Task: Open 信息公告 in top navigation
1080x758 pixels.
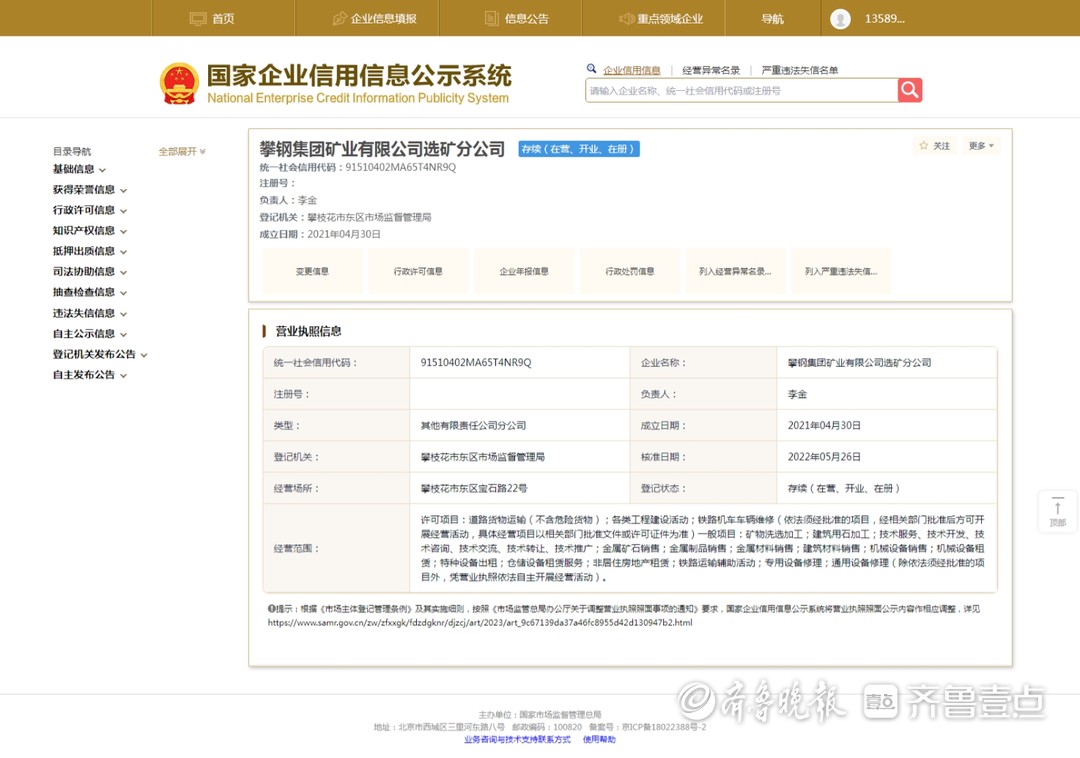Action: click(x=527, y=19)
